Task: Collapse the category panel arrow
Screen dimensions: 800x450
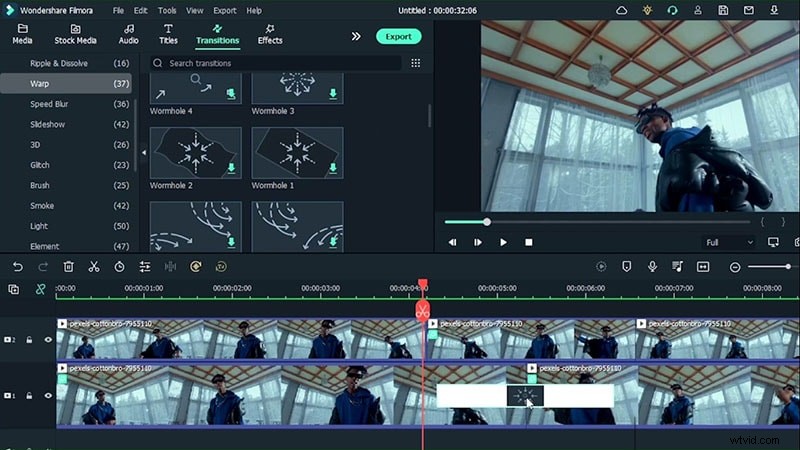Action: point(143,153)
